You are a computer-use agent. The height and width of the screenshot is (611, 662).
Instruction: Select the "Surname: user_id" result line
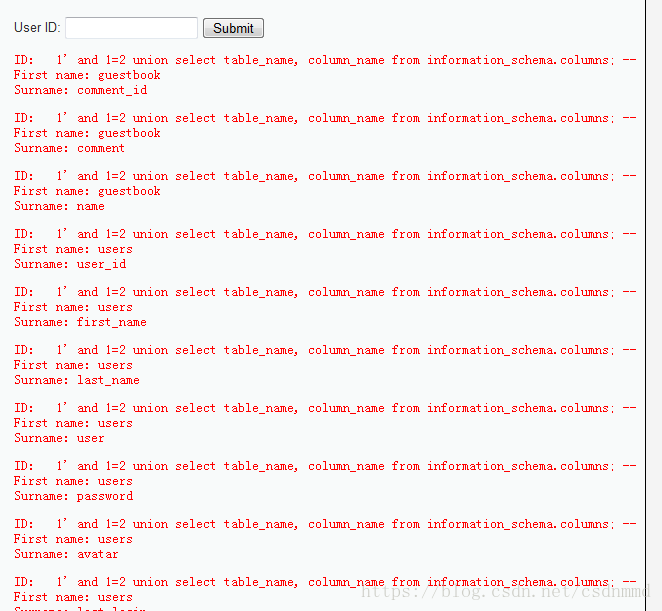tap(70, 264)
